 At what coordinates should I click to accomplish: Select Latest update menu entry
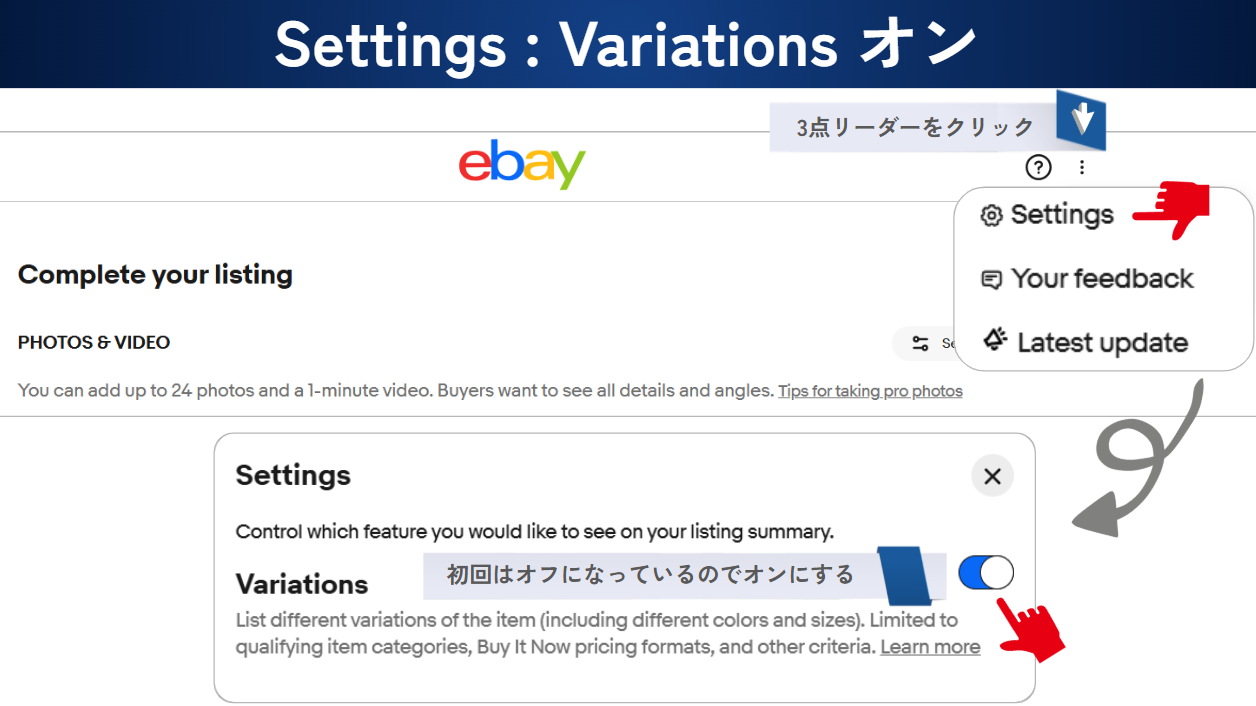pyautogui.click(x=1101, y=343)
